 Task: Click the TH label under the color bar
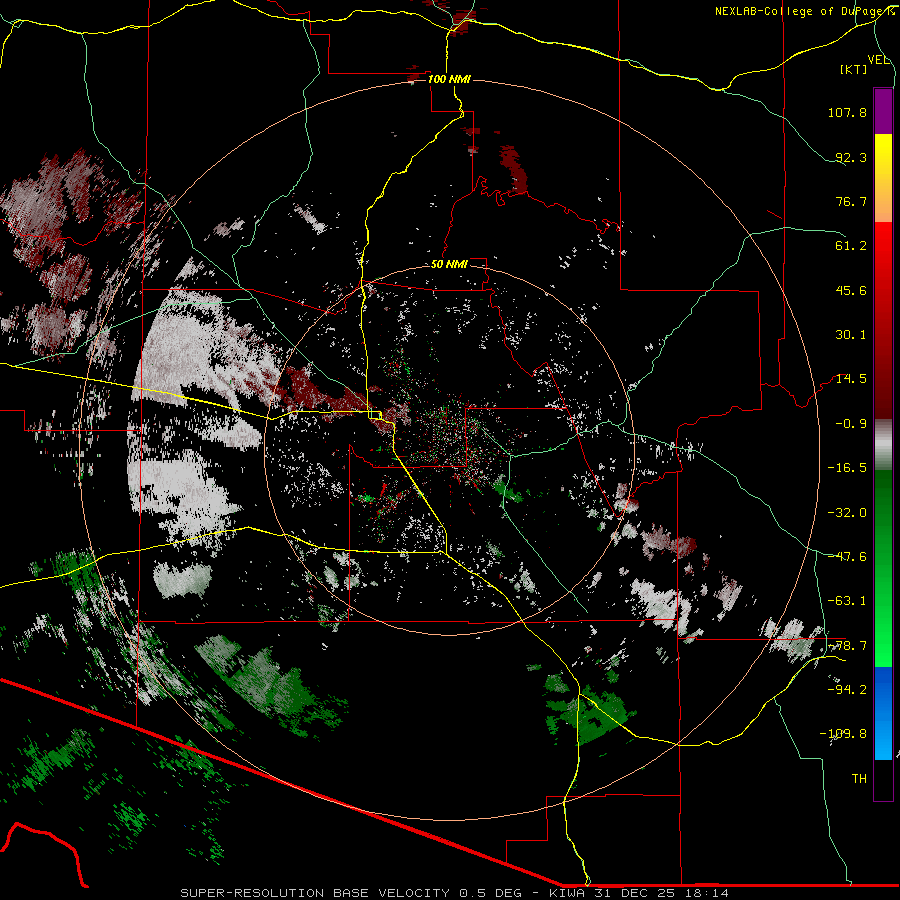pos(859,779)
